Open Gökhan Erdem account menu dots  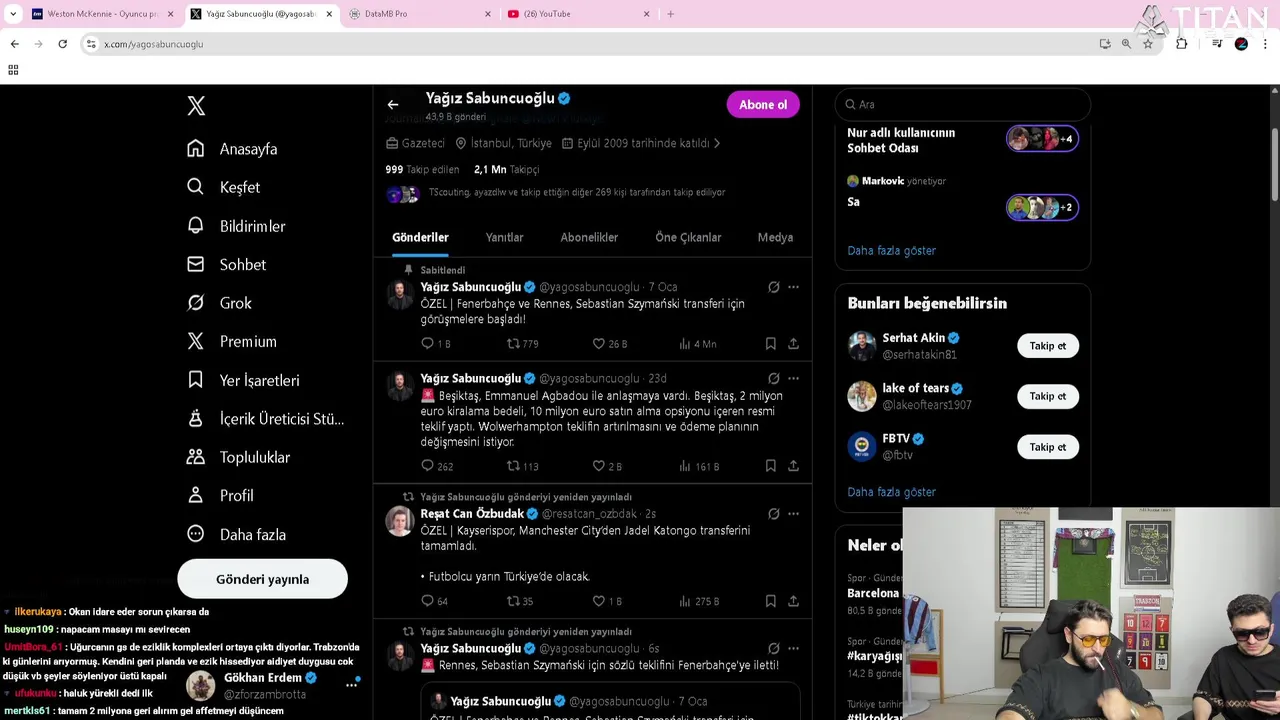pos(352,685)
